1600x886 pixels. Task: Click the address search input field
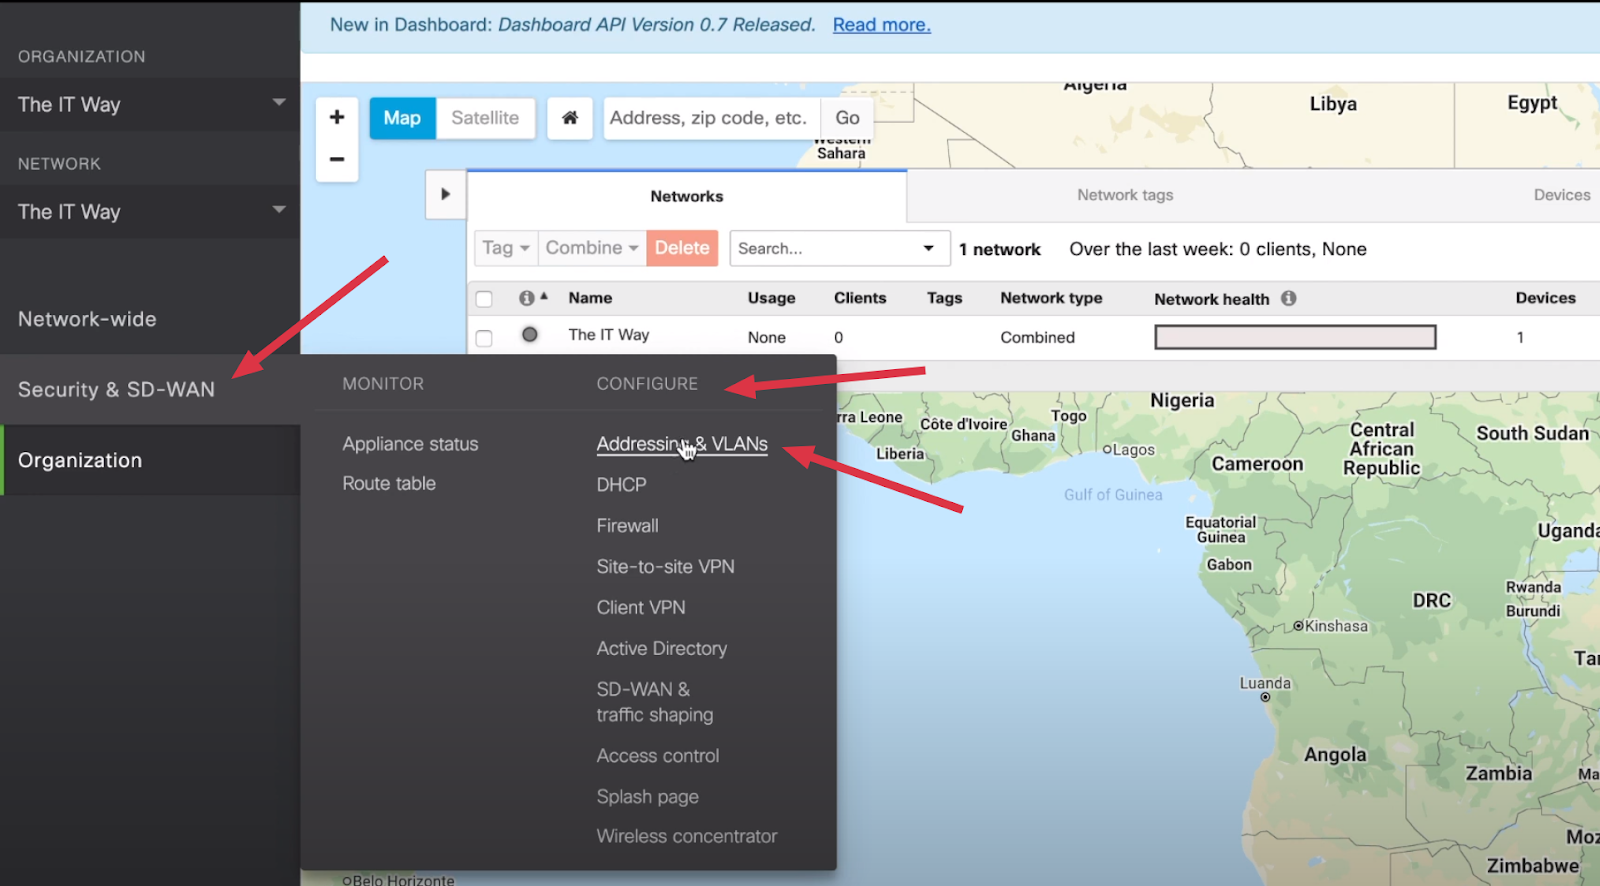710,118
